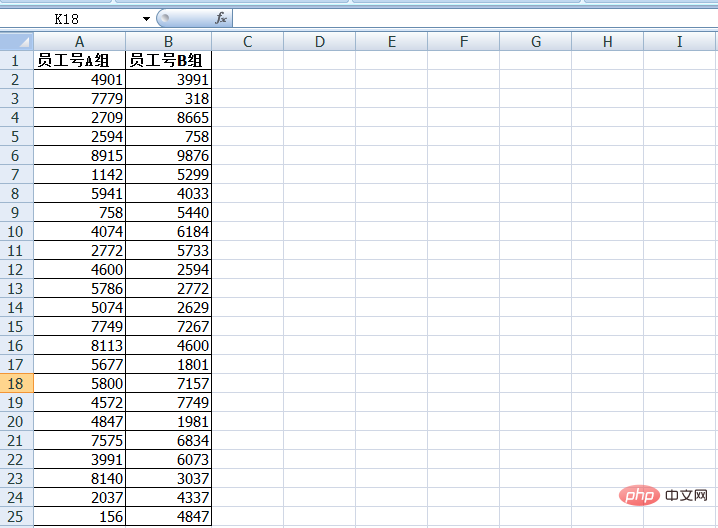Select column G header

click(535, 42)
